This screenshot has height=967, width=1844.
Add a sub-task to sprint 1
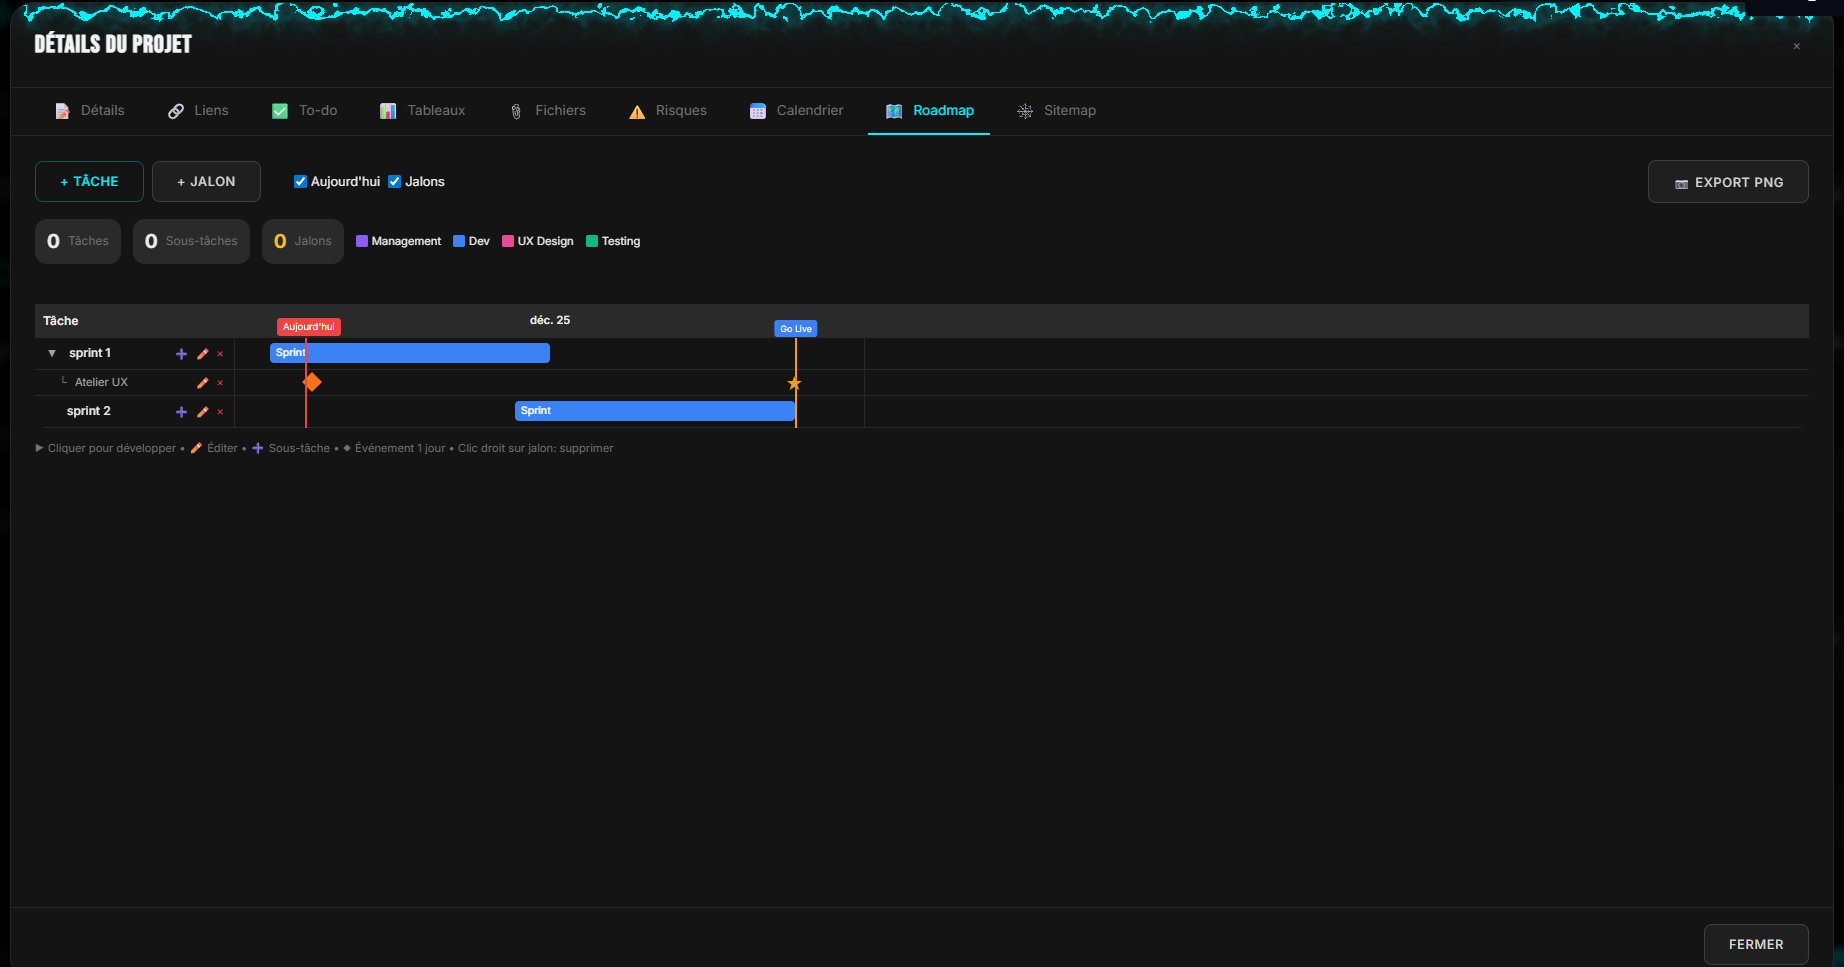[181, 354]
